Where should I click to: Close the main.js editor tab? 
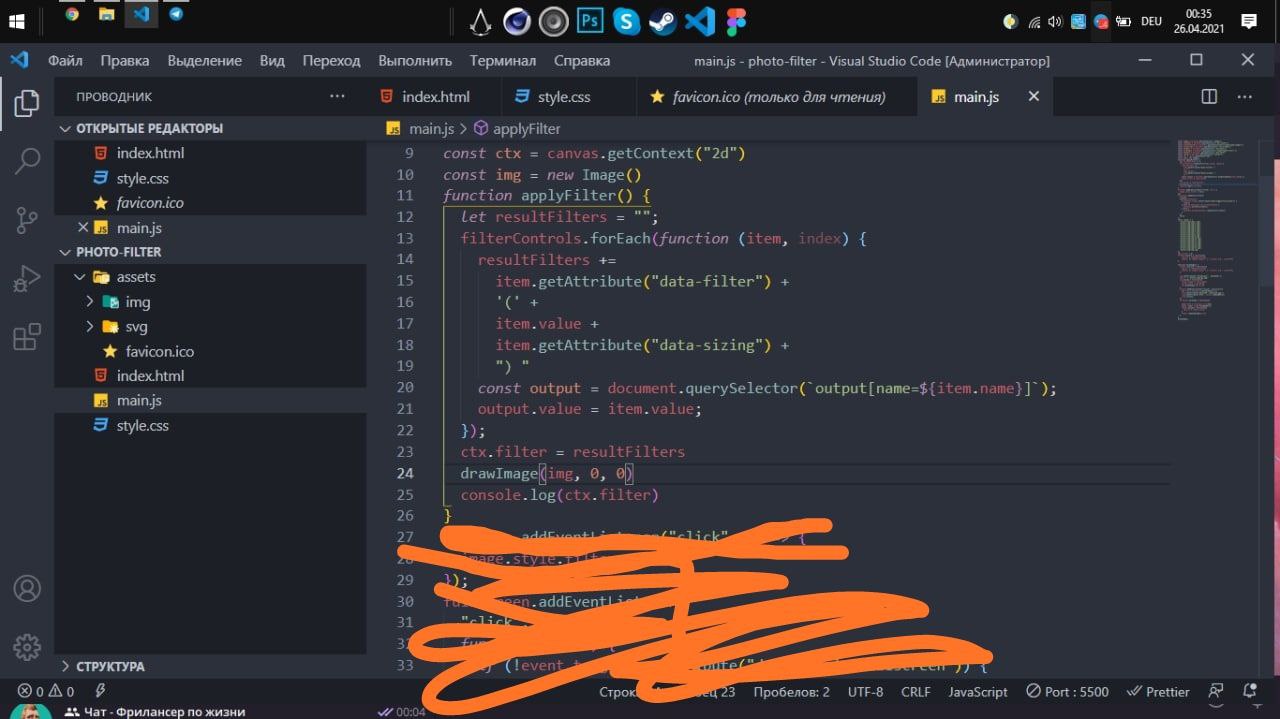1034,97
